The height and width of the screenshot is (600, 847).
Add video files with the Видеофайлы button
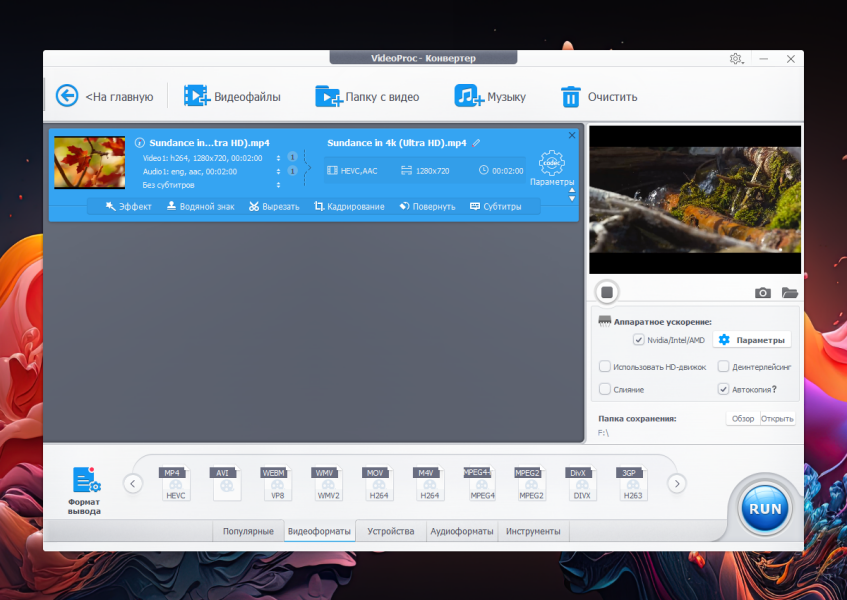[232, 97]
